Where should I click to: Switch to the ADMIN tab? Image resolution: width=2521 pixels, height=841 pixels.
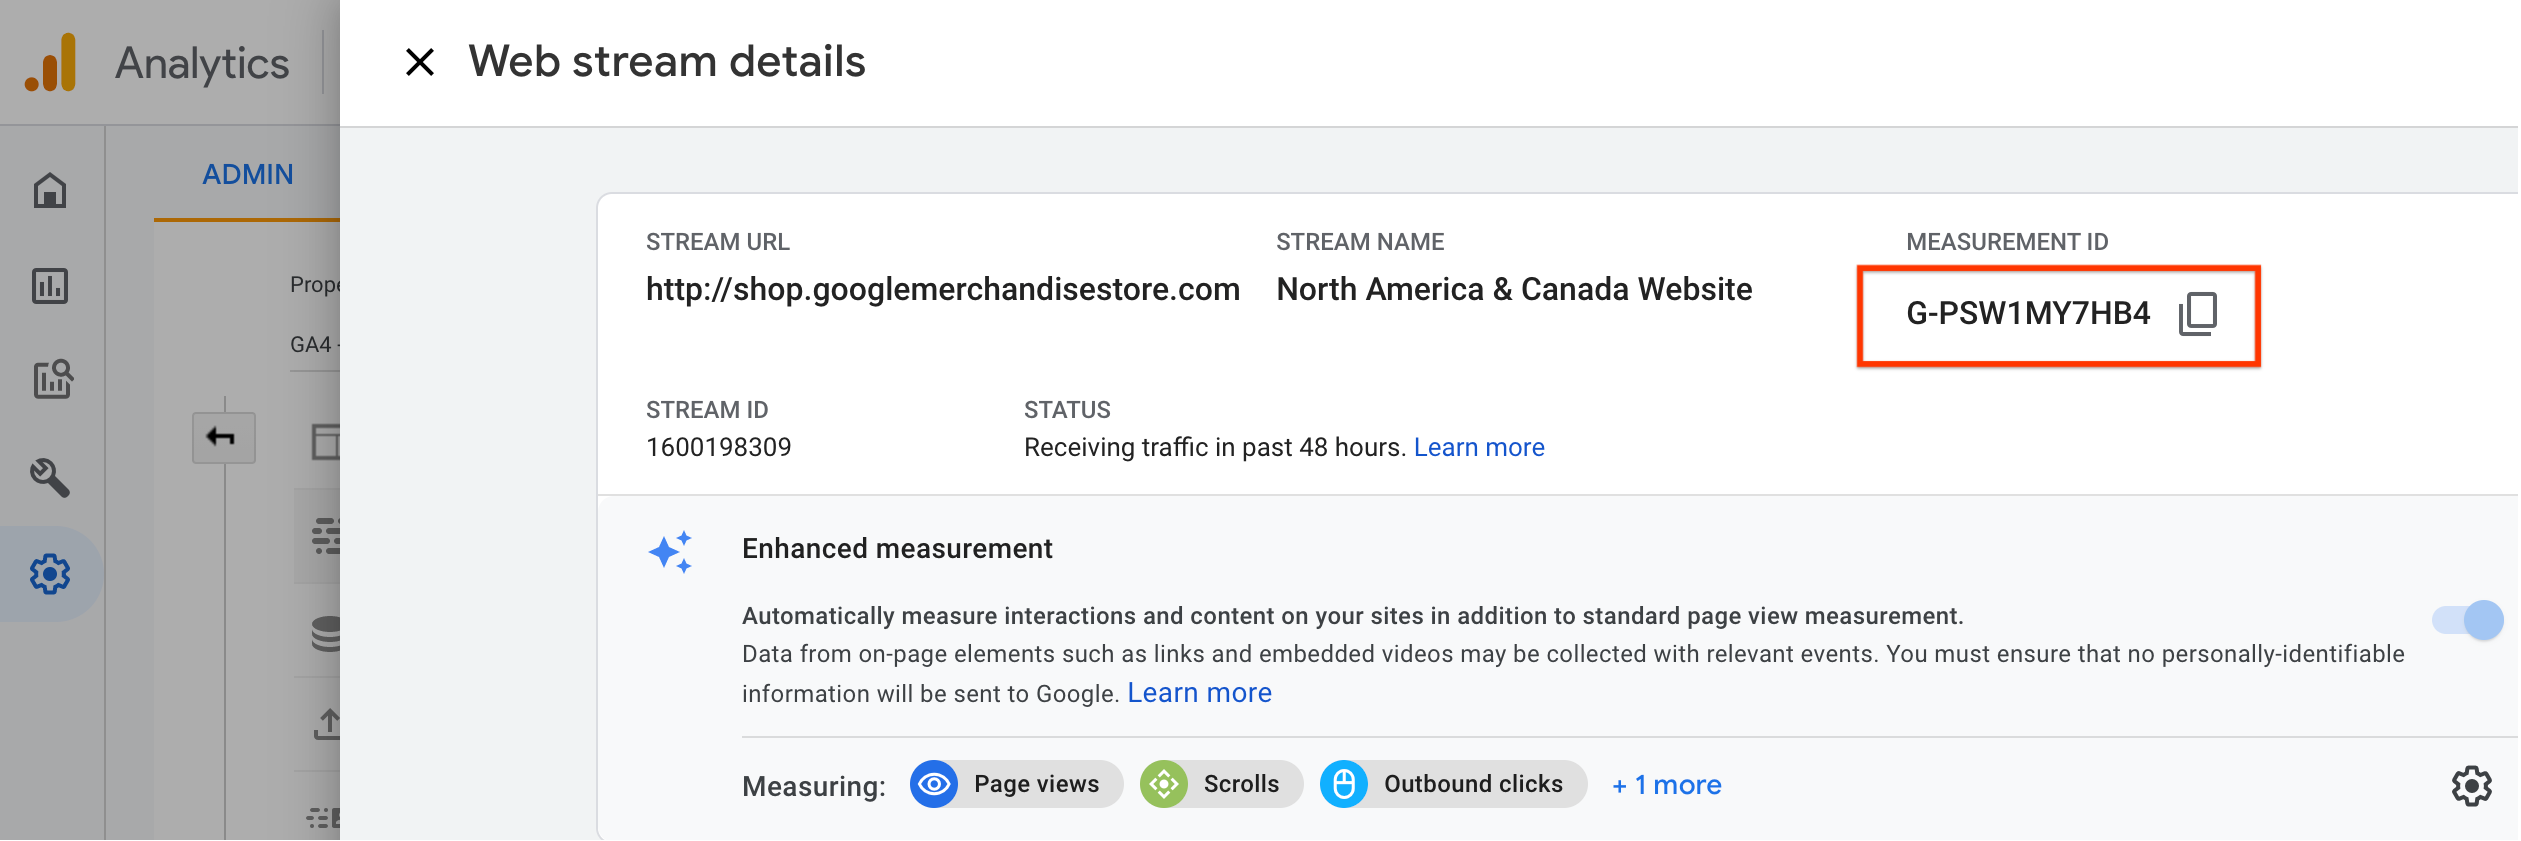point(247,174)
